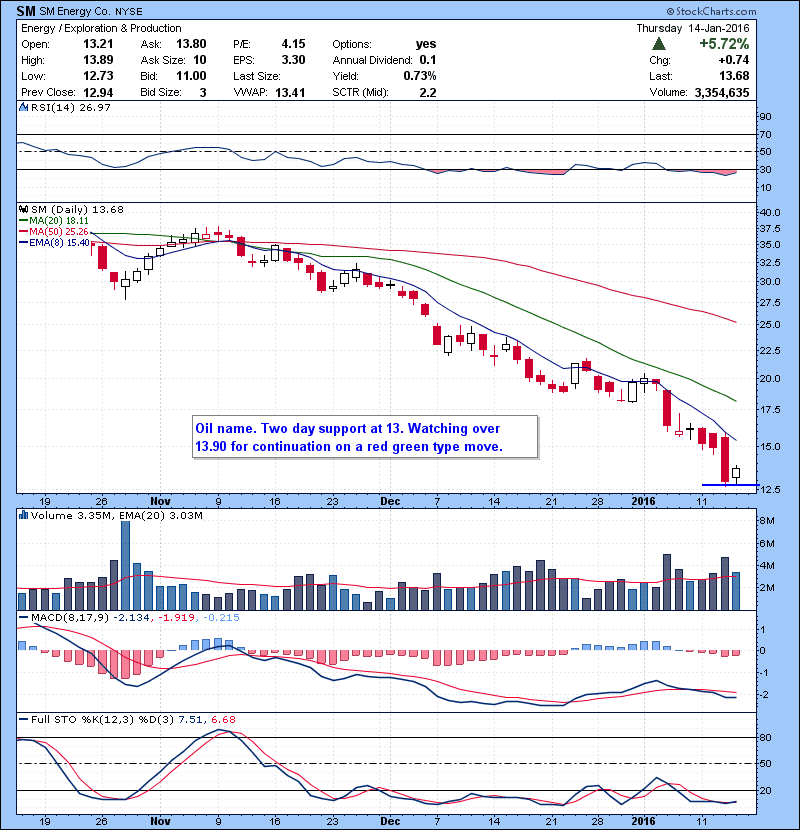Image resolution: width=800 pixels, height=830 pixels.
Task: Click the blue annotation text about support at 13
Action: tap(348, 437)
